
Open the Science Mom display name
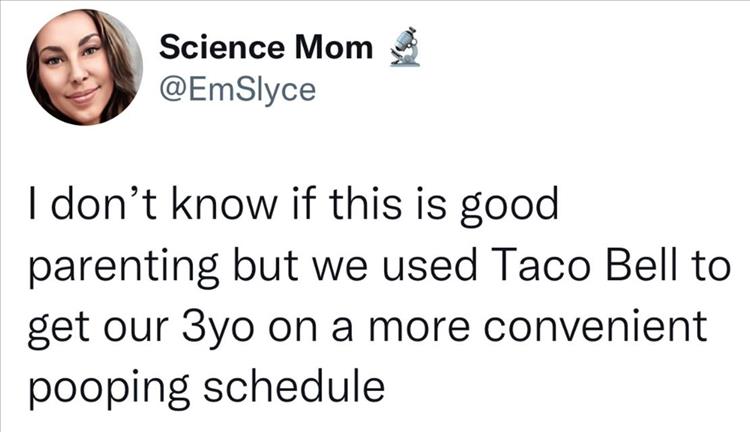point(265,48)
